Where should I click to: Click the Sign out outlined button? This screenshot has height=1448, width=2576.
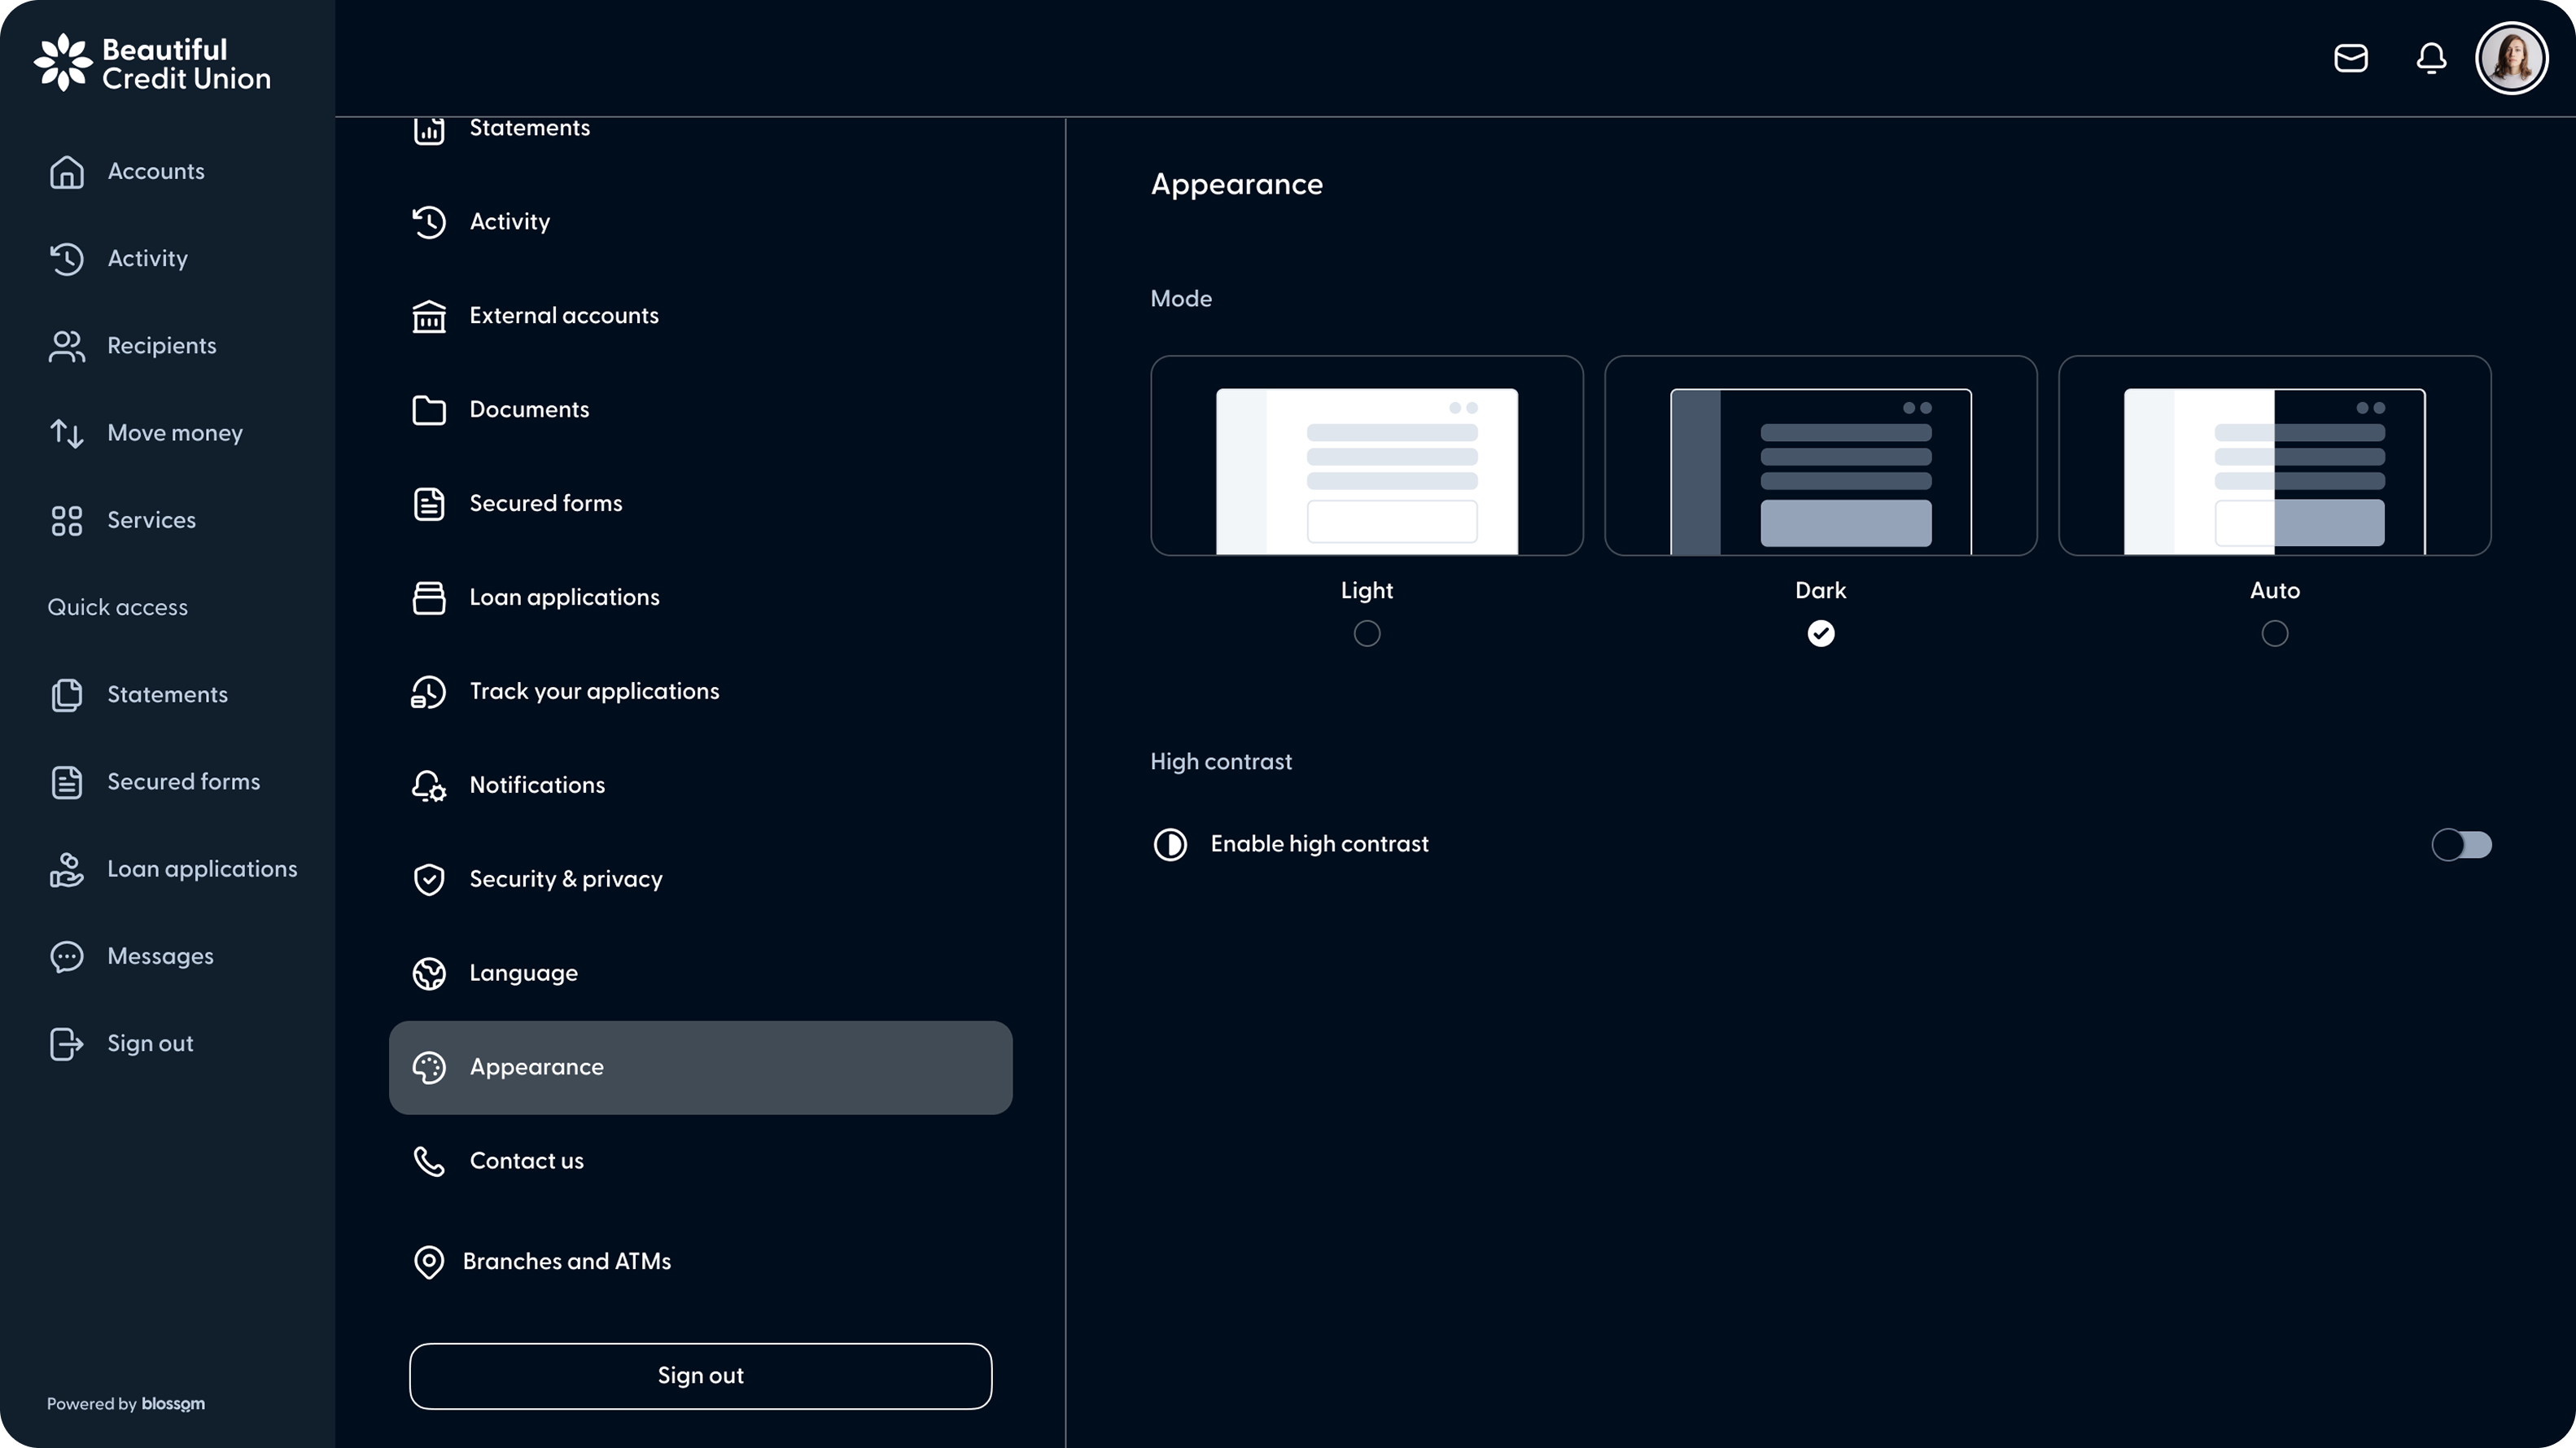pyautogui.click(x=700, y=1376)
